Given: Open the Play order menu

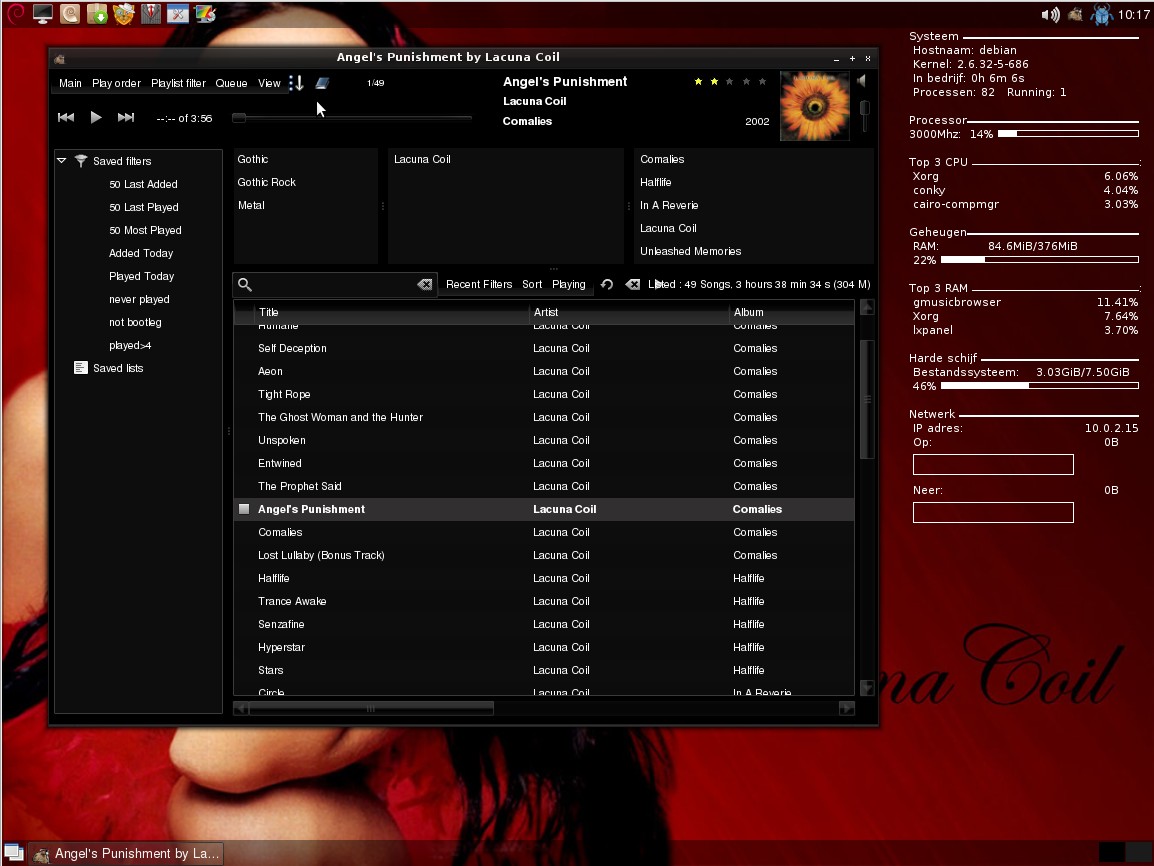Looking at the screenshot, I should coord(116,83).
